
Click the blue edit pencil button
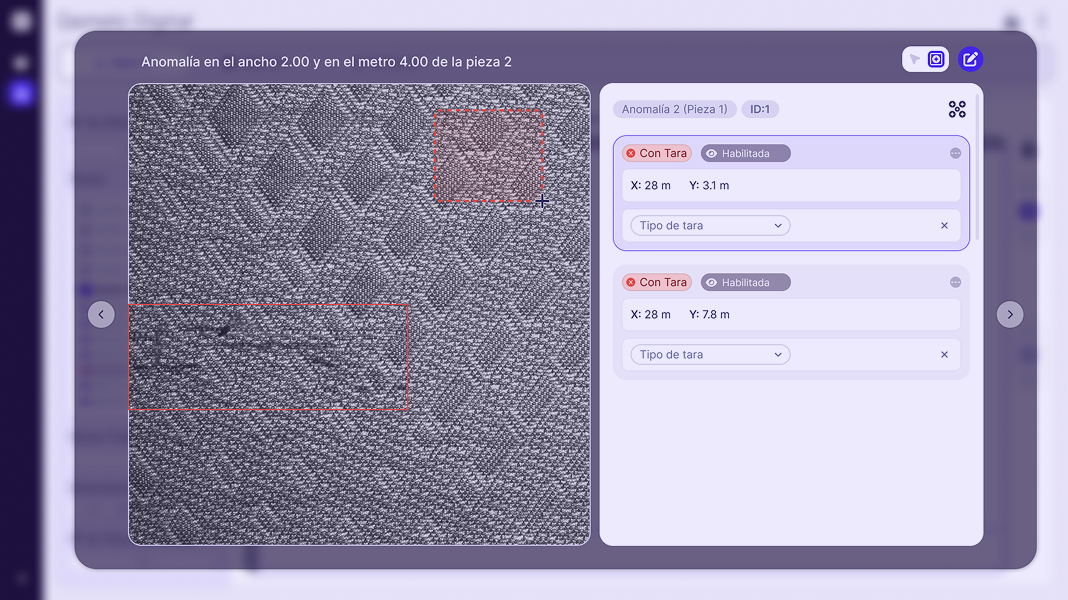coord(970,60)
